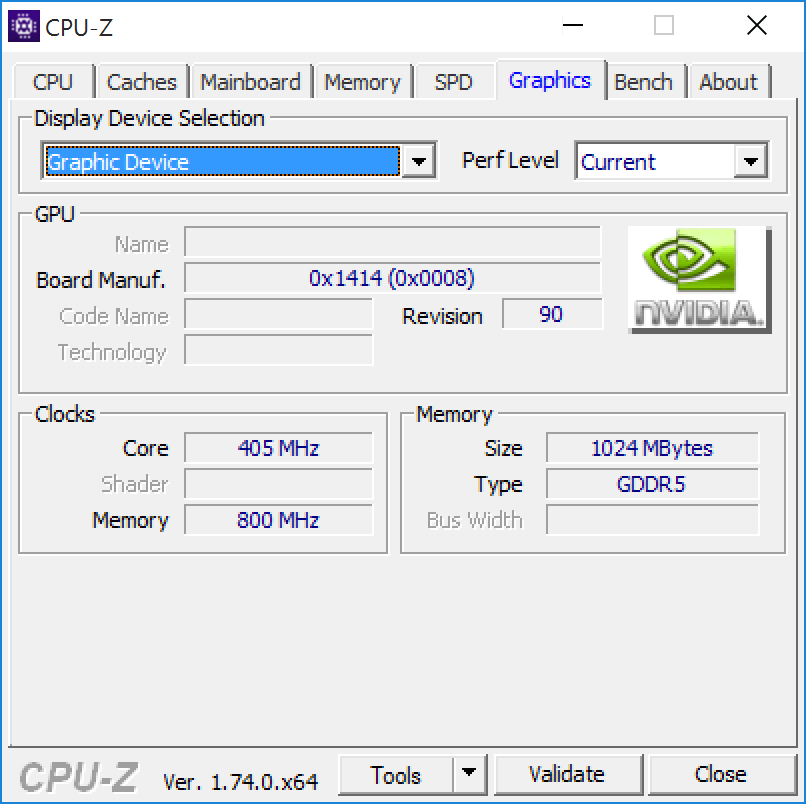Click the empty Code Name field
This screenshot has width=806, height=804.
pos(279,314)
